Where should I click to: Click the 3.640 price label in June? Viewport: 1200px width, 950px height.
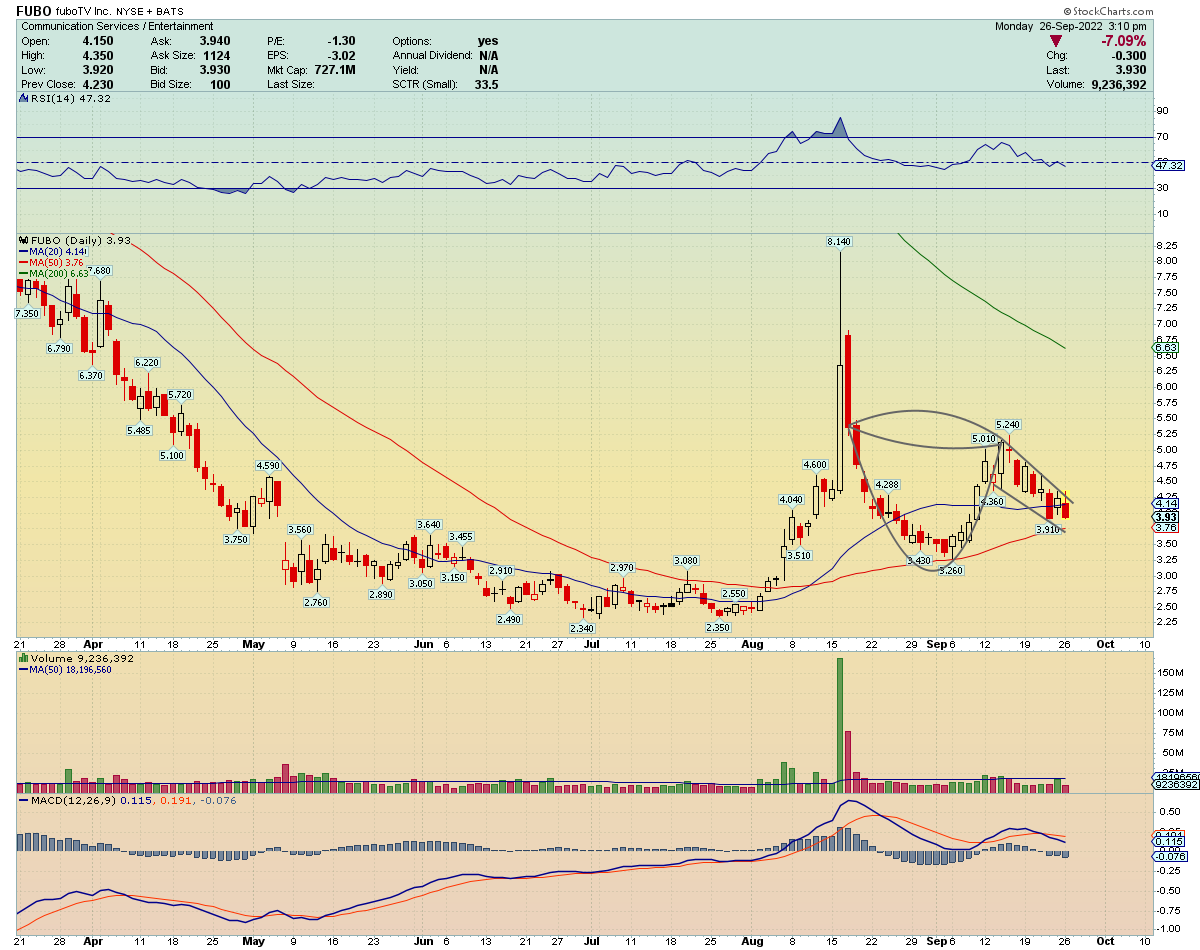click(x=429, y=525)
